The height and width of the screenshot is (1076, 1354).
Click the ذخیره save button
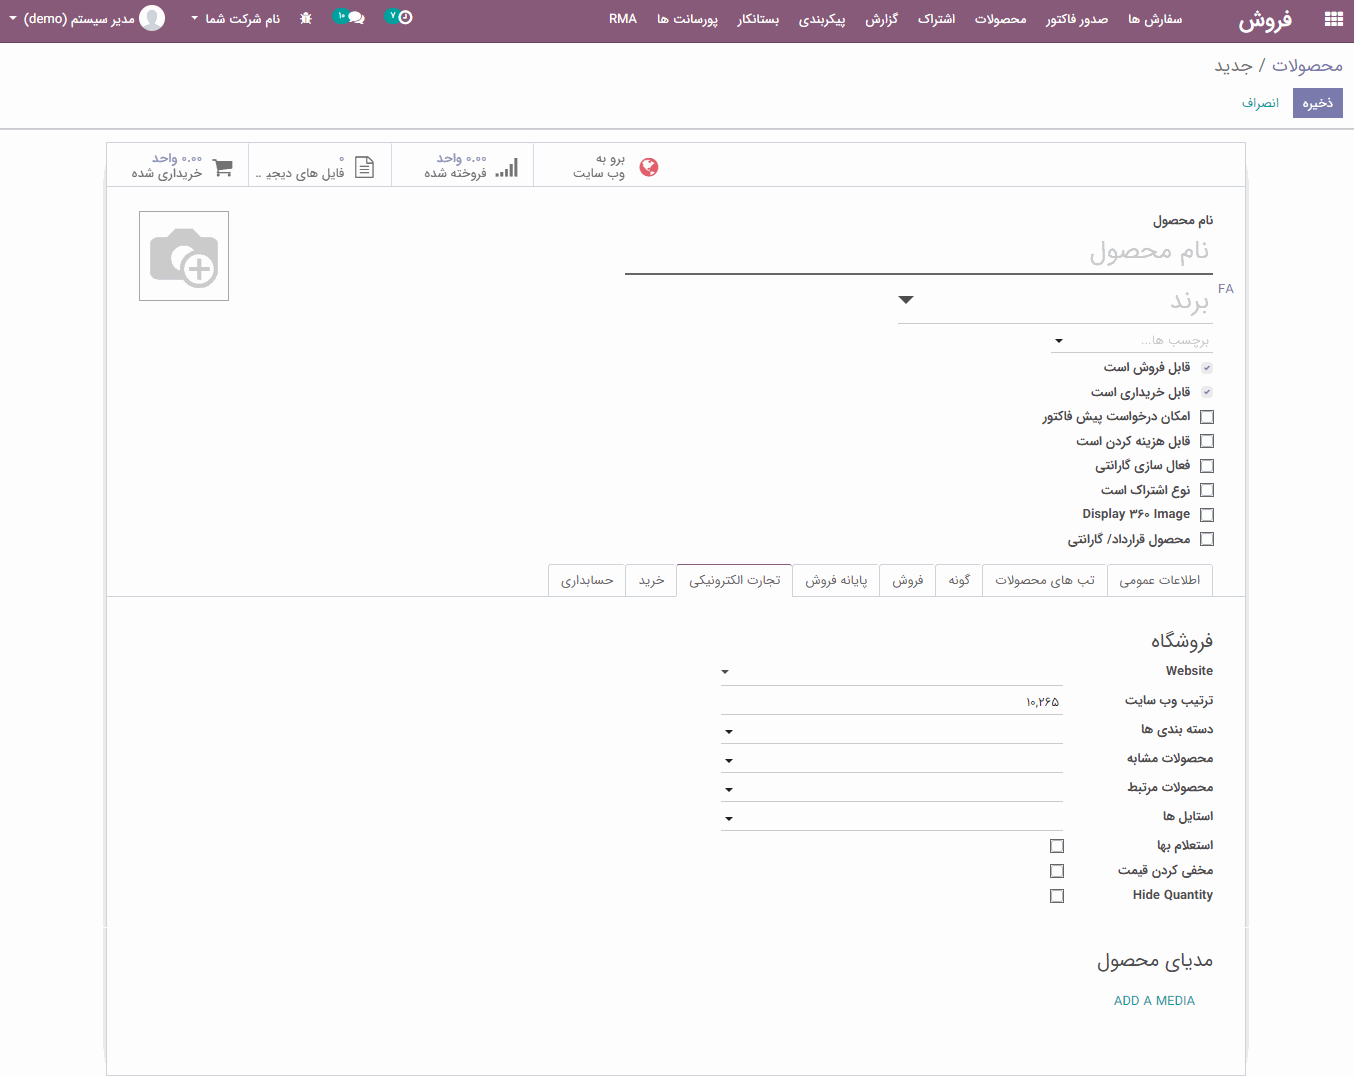[1317, 103]
